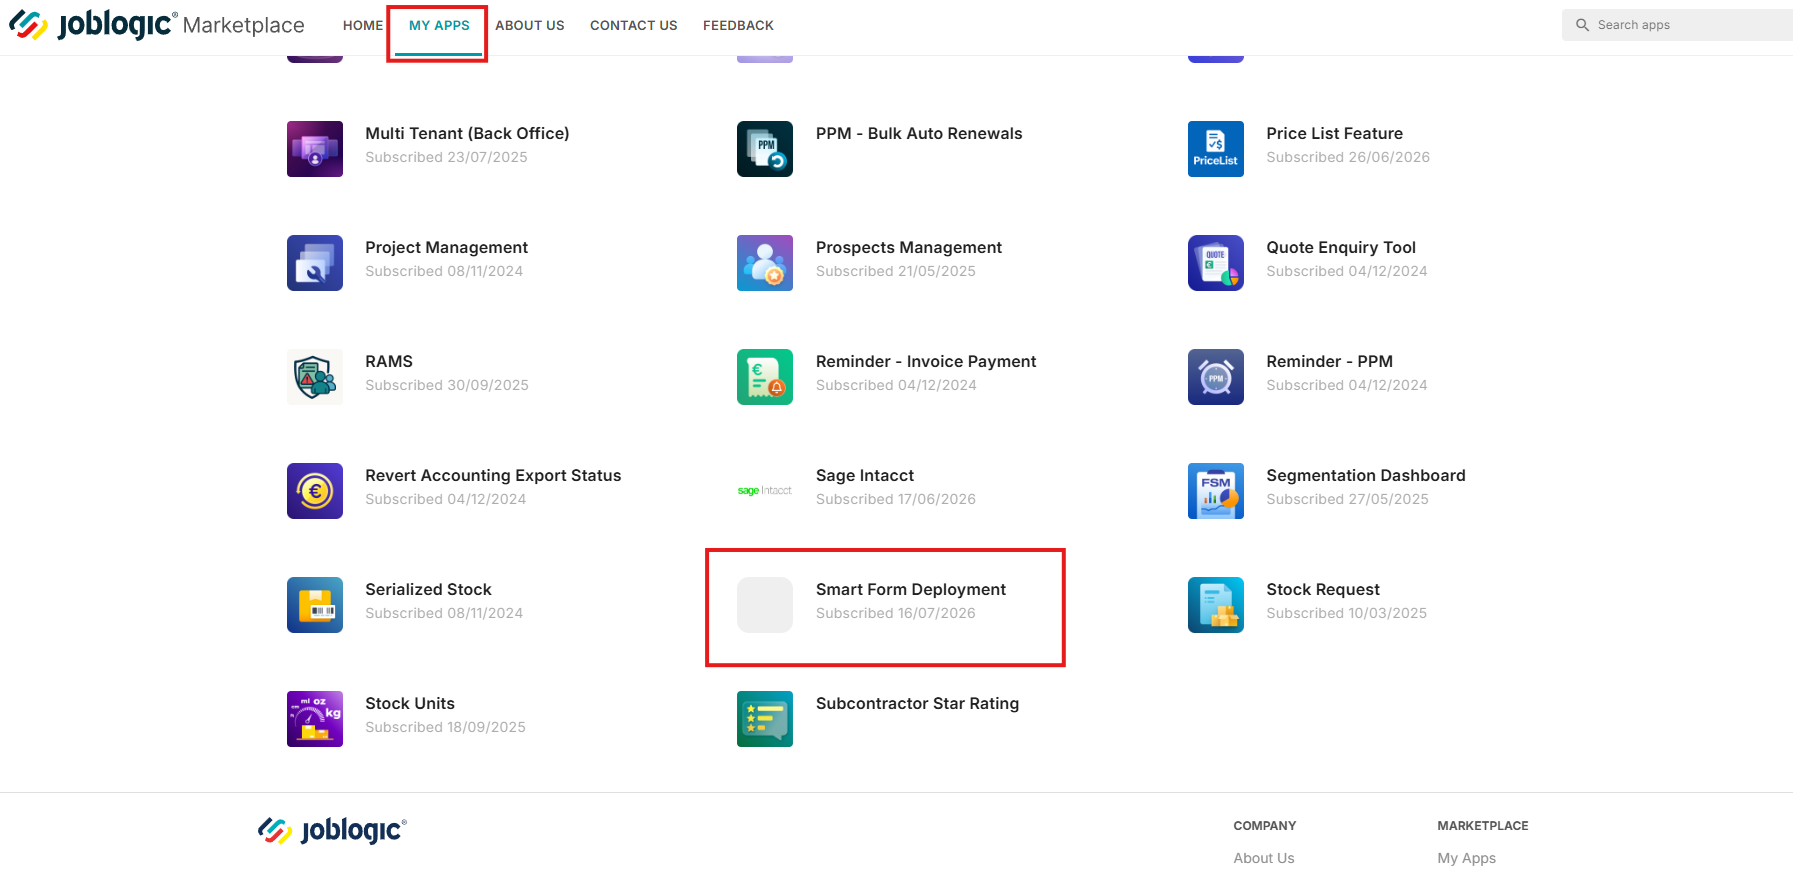Click footer About Us link
Viewport: 1793px width, 879px height.
point(1264,858)
